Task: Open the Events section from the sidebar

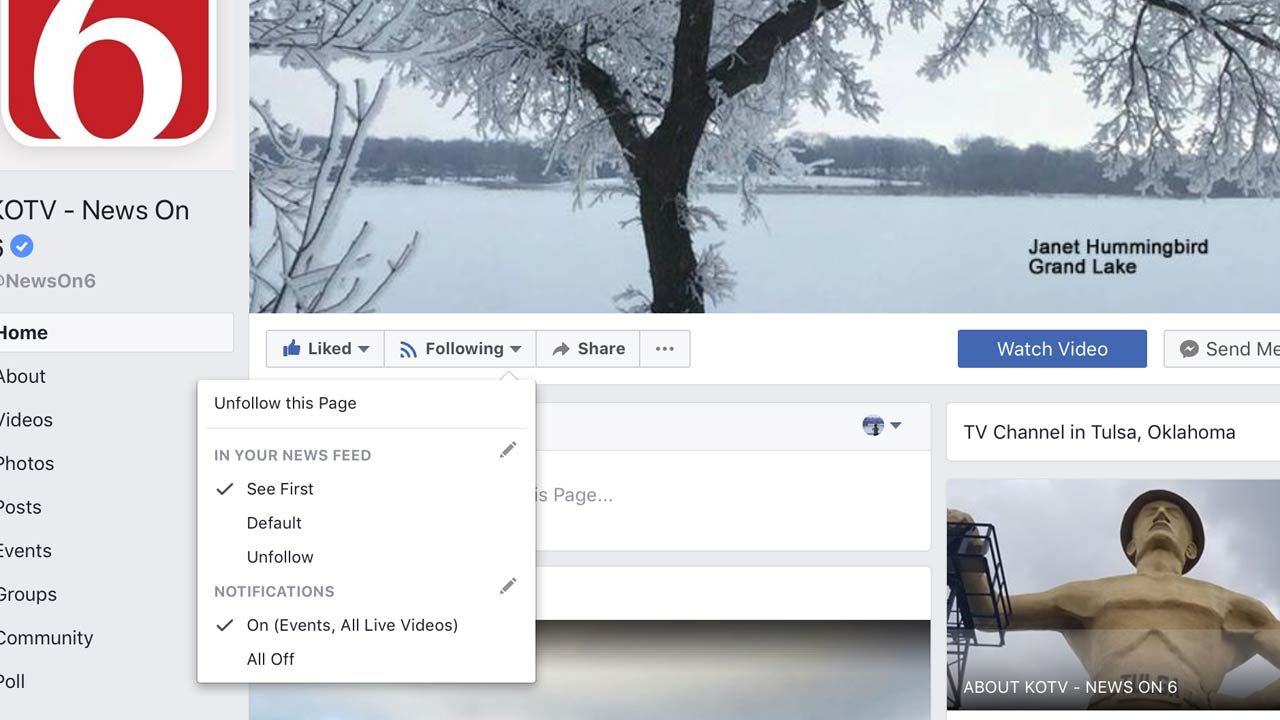Action: (x=25, y=551)
